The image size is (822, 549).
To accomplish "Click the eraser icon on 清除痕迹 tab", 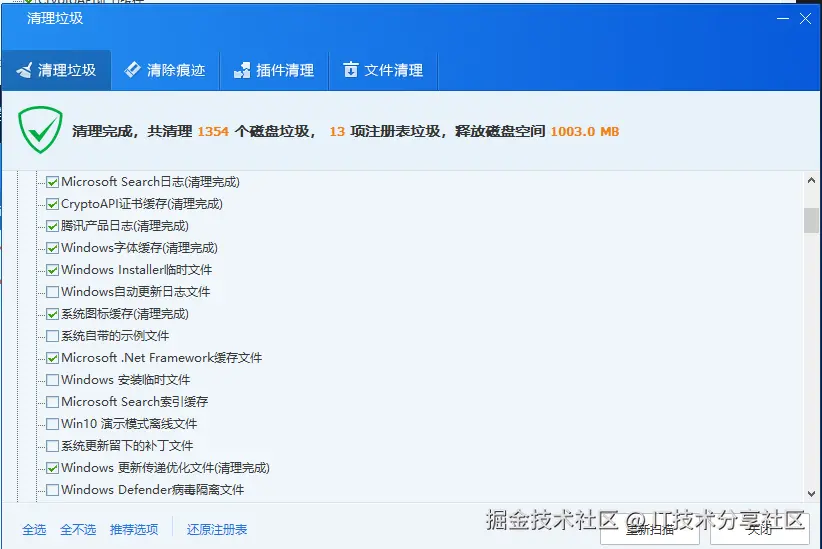I will pos(133,70).
